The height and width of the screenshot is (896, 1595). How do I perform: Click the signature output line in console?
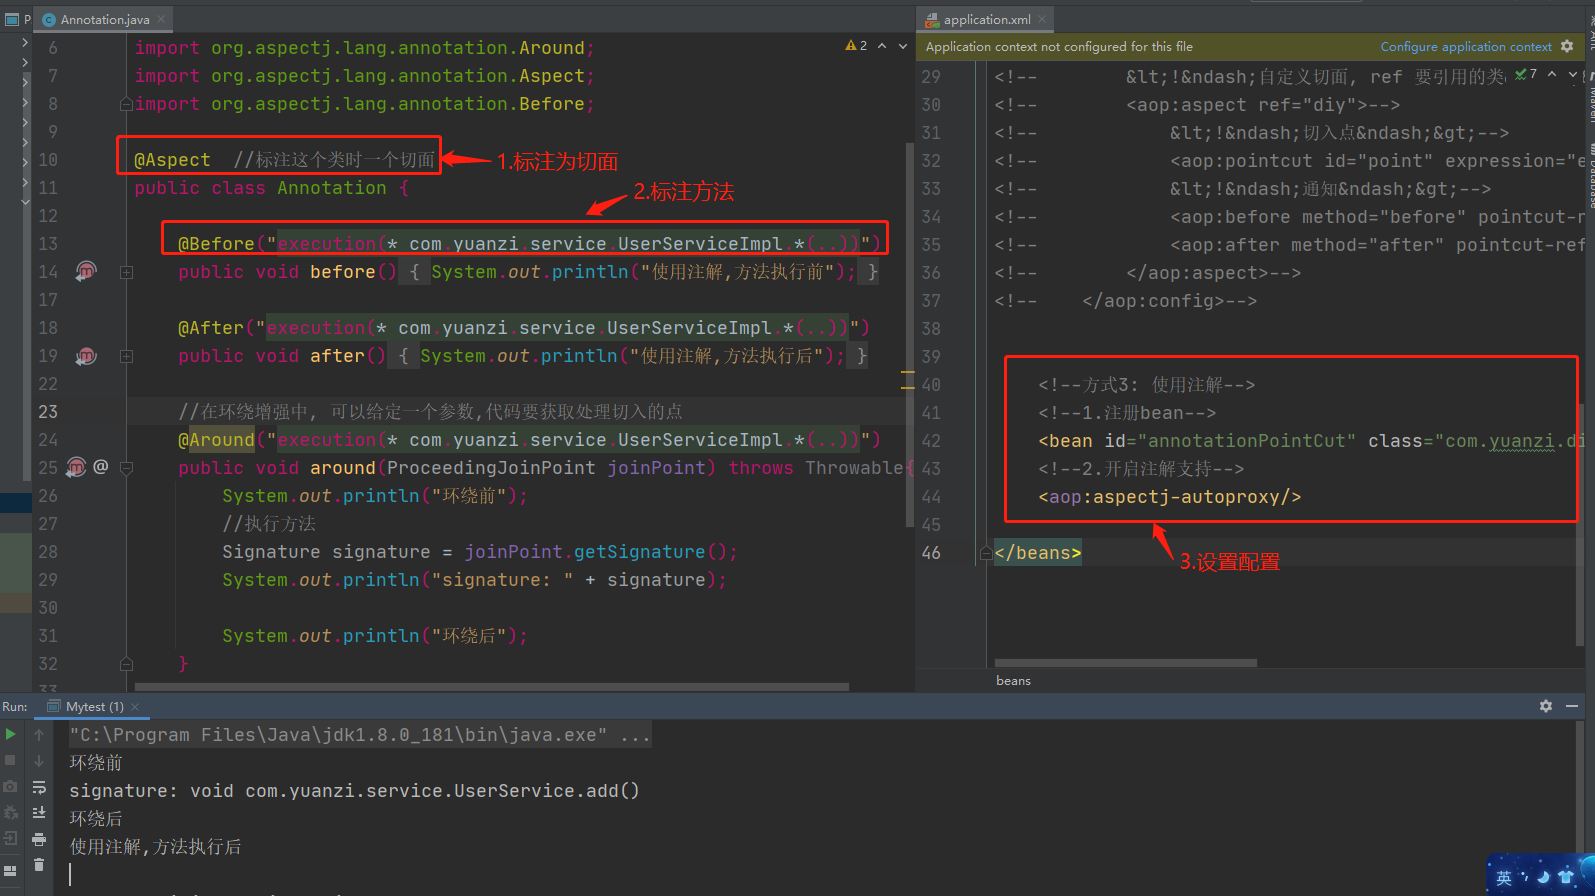354,791
